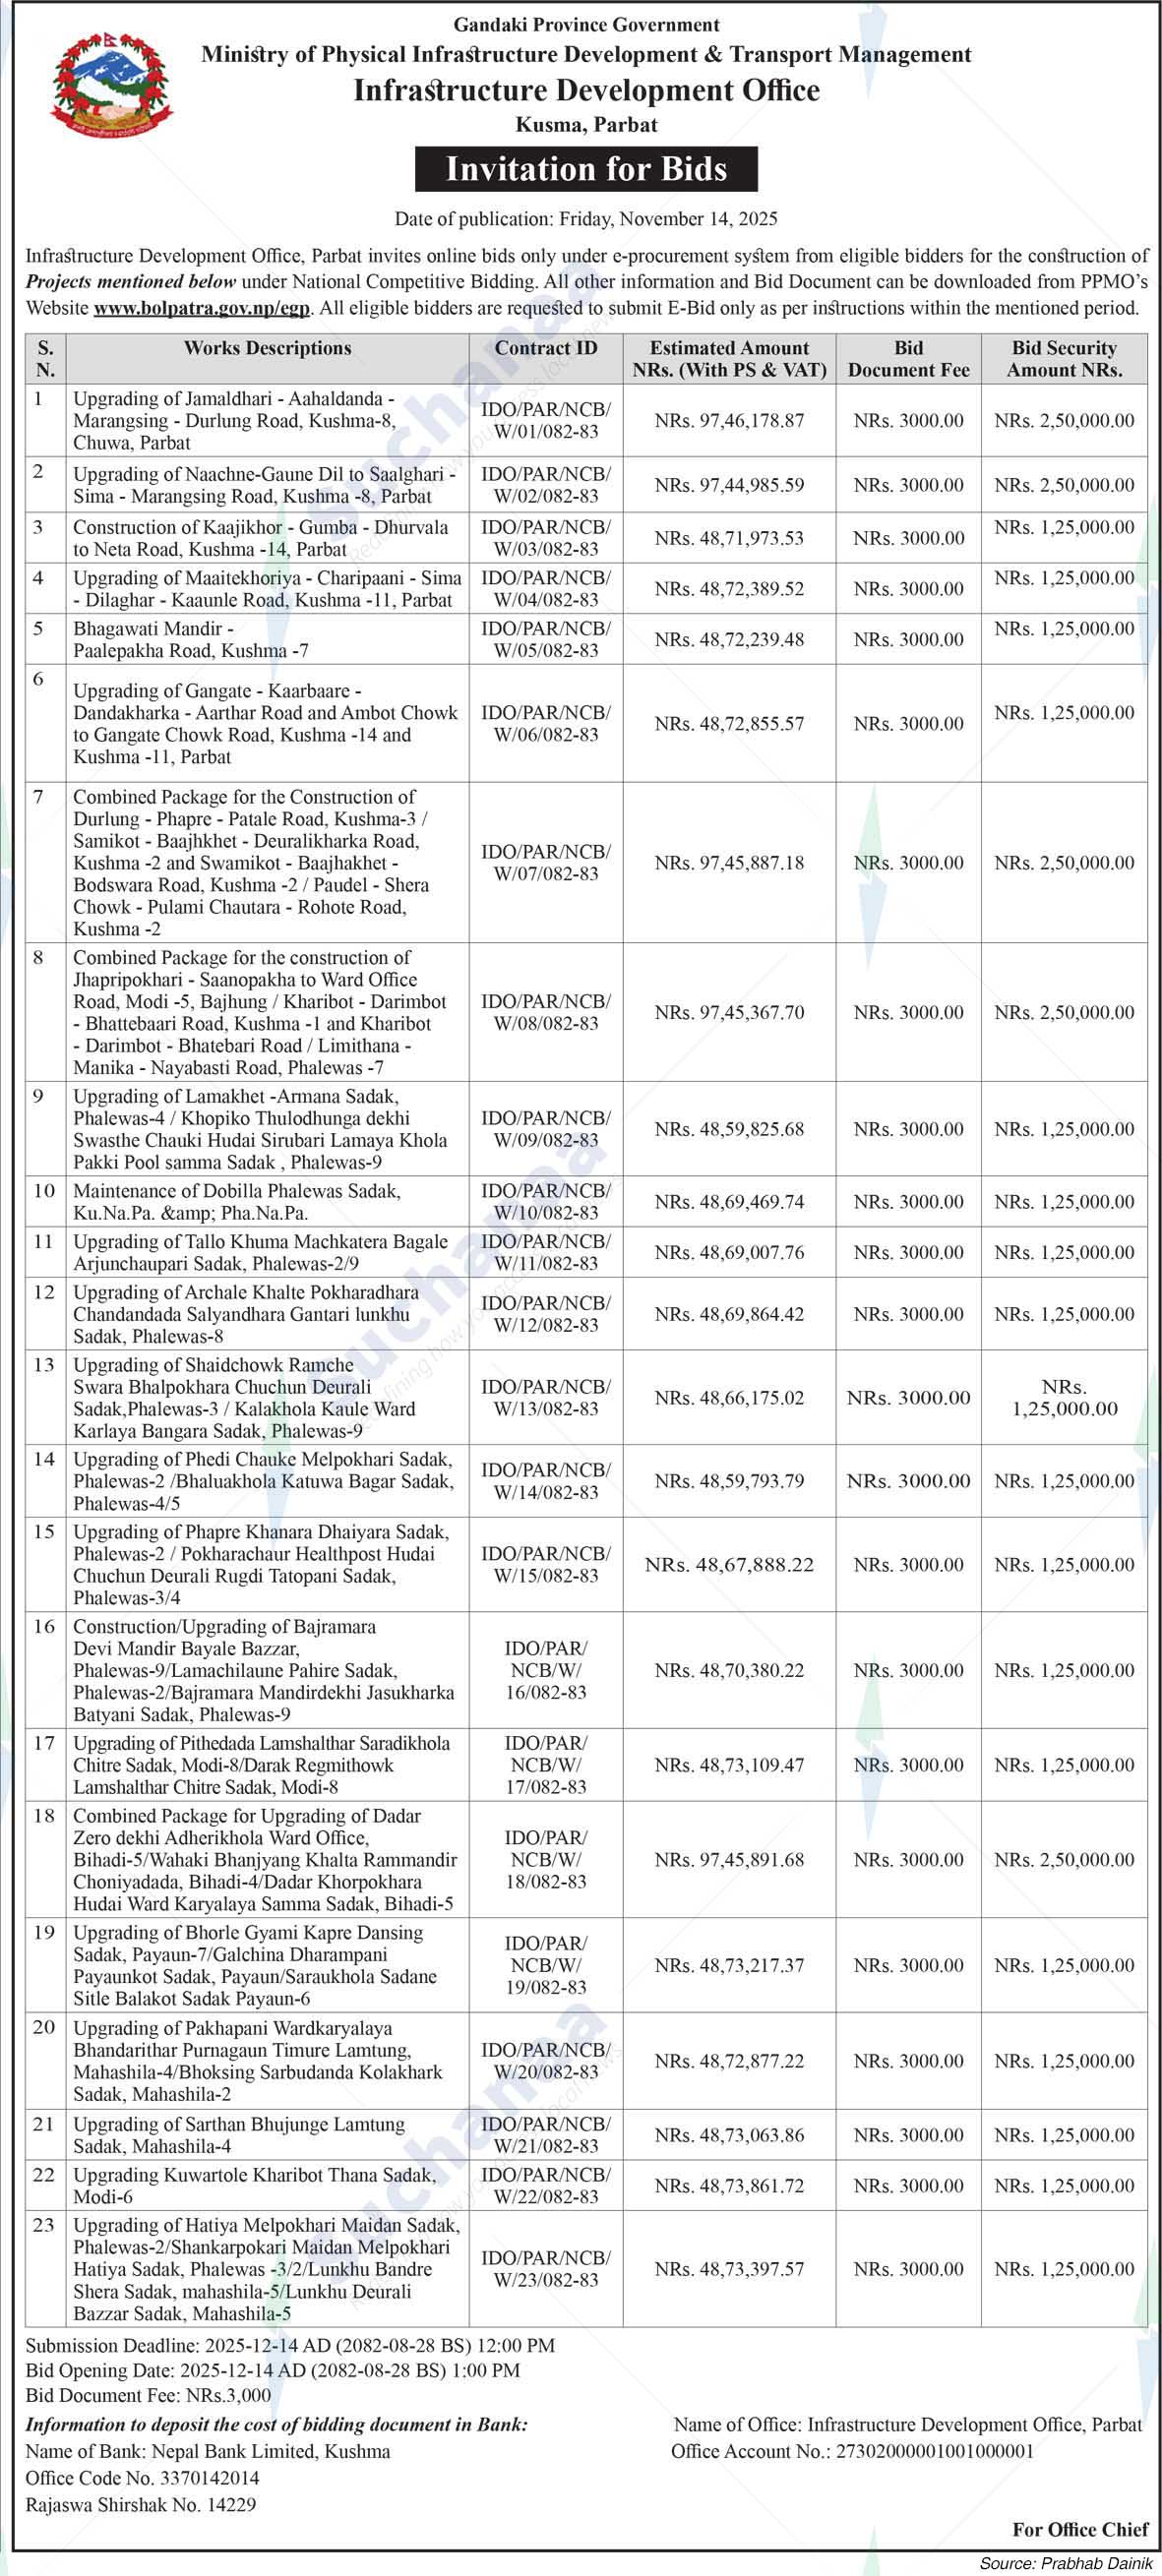The width and height of the screenshot is (1162, 2576).
Task: Click the Bid Document Fee column header
Action: click(908, 359)
